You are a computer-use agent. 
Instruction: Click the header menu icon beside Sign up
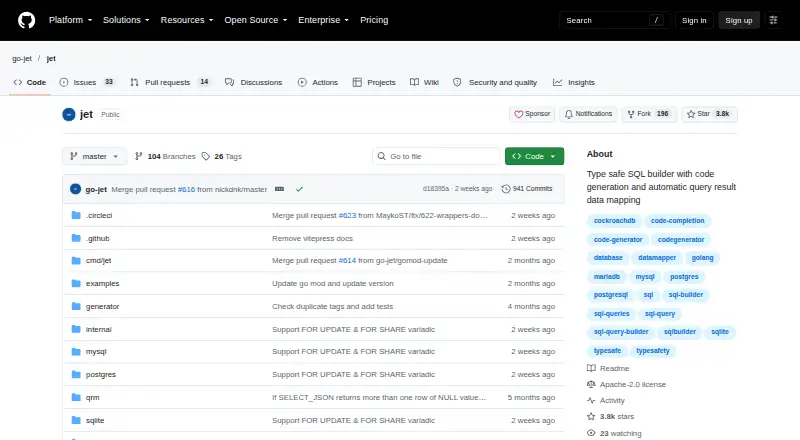[773, 20]
